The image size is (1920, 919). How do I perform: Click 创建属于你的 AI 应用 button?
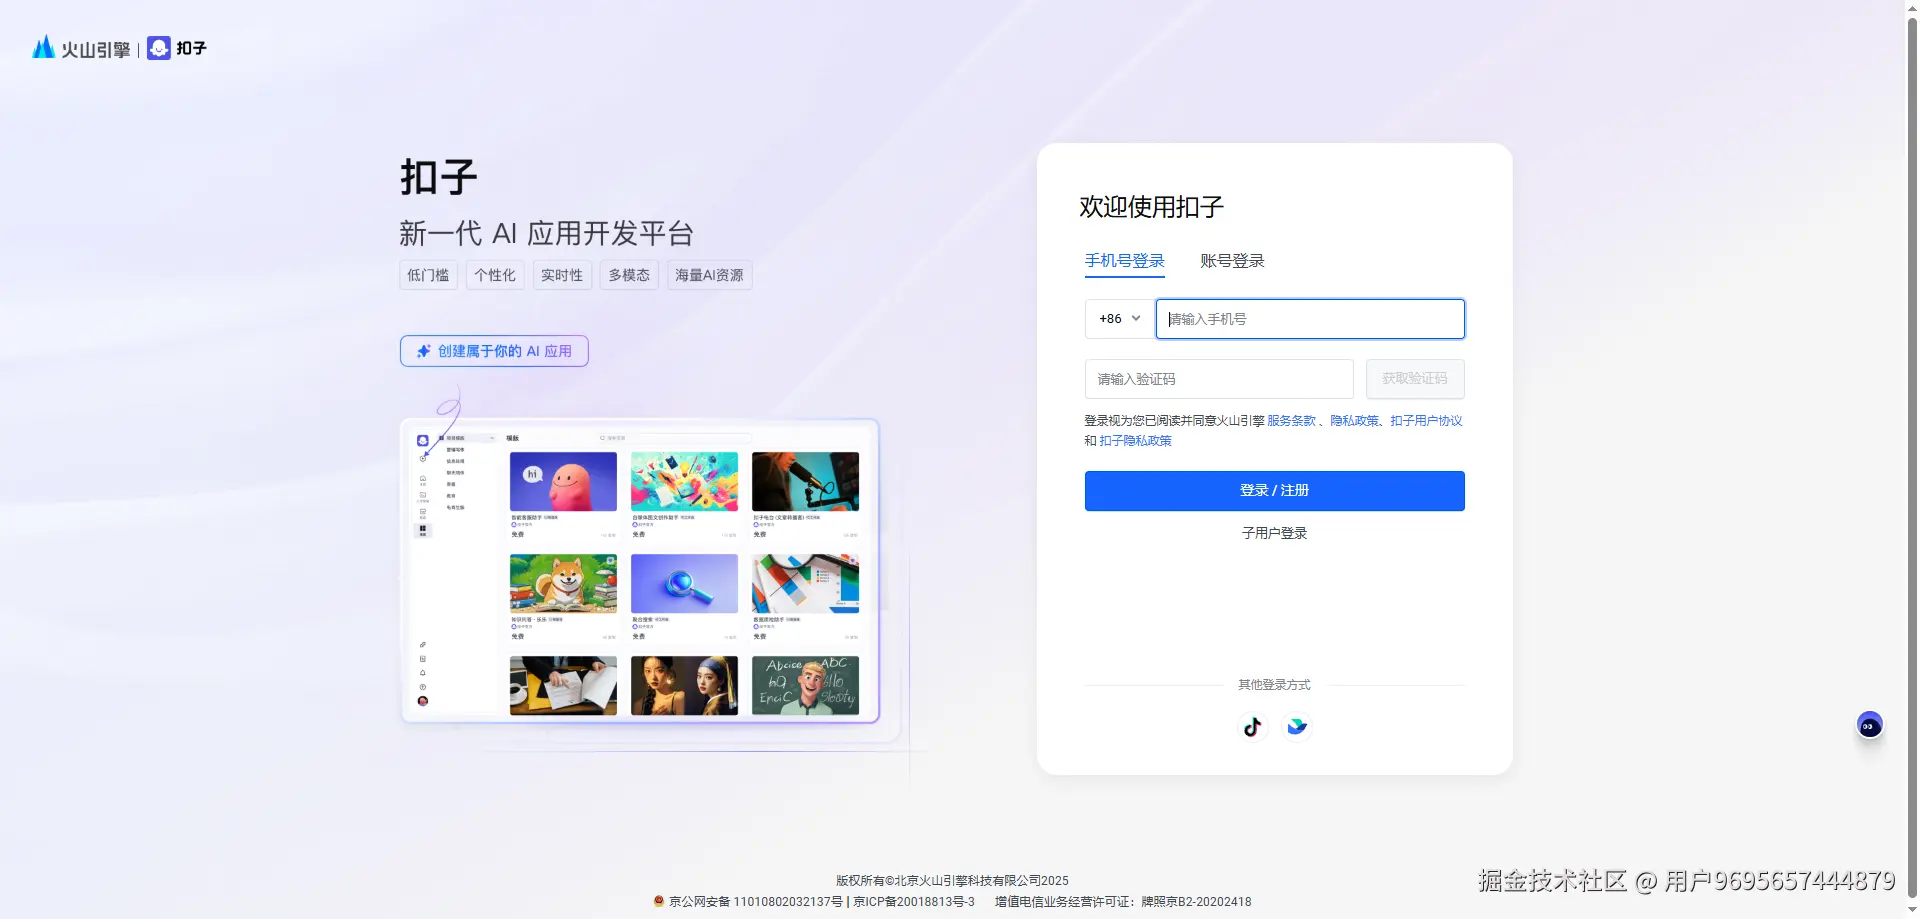[494, 351]
